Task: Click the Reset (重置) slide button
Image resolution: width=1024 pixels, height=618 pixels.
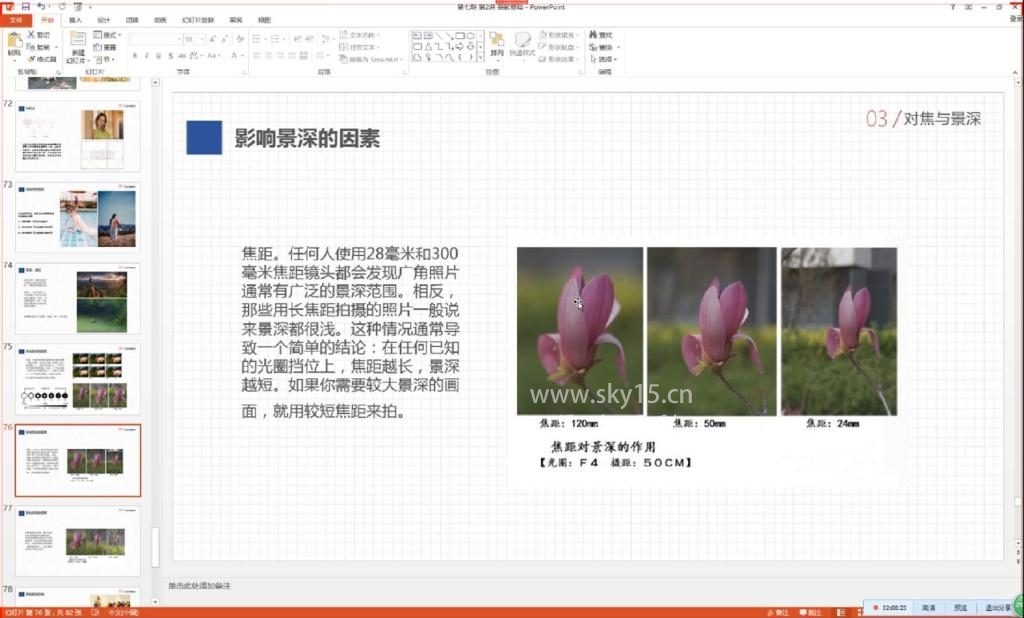Action: point(105,47)
